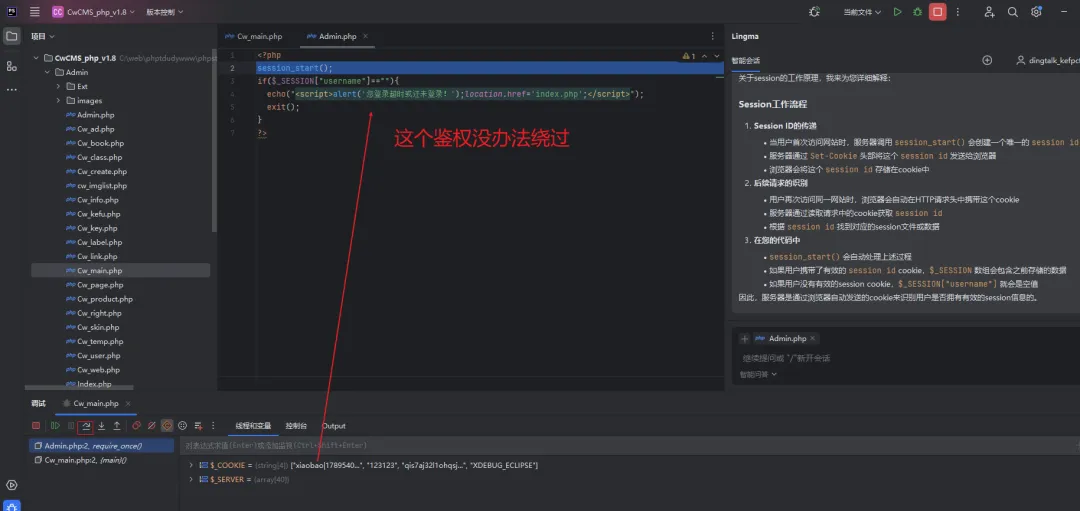
Task: Start a new Lingma chat with plus icon
Action: coord(987,61)
